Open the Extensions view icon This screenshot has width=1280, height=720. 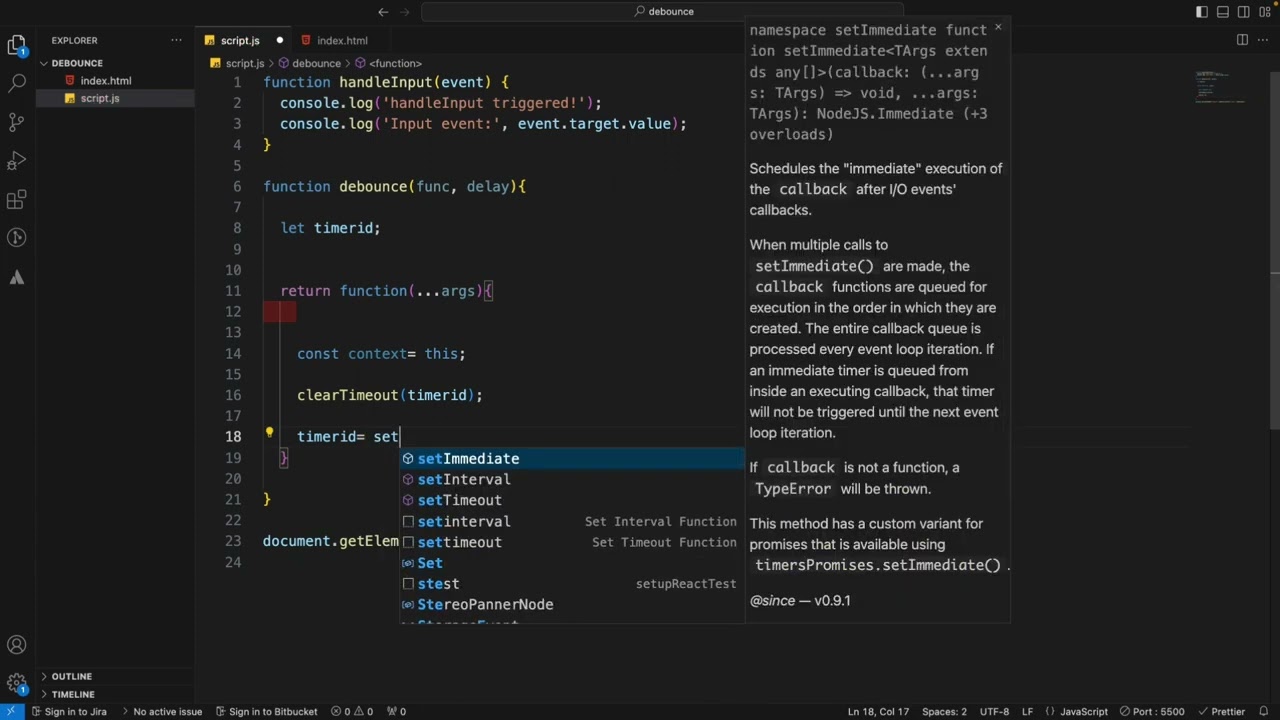17,200
